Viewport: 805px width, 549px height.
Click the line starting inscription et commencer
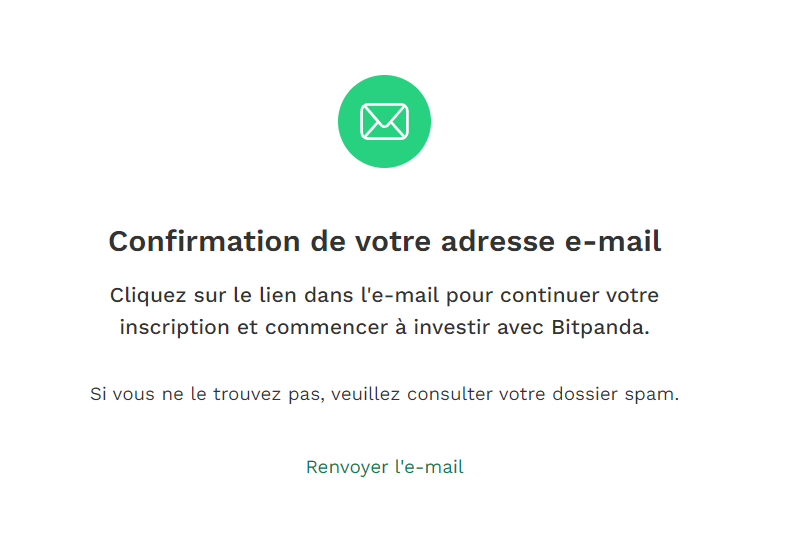384,327
